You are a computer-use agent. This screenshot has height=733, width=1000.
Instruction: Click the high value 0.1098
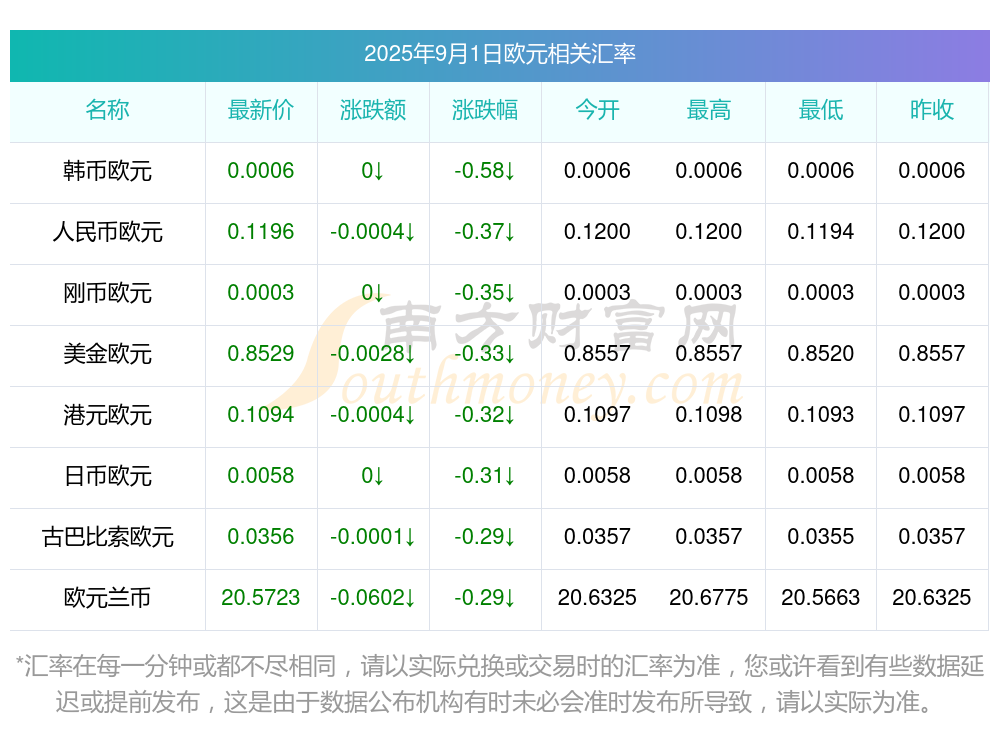709,415
